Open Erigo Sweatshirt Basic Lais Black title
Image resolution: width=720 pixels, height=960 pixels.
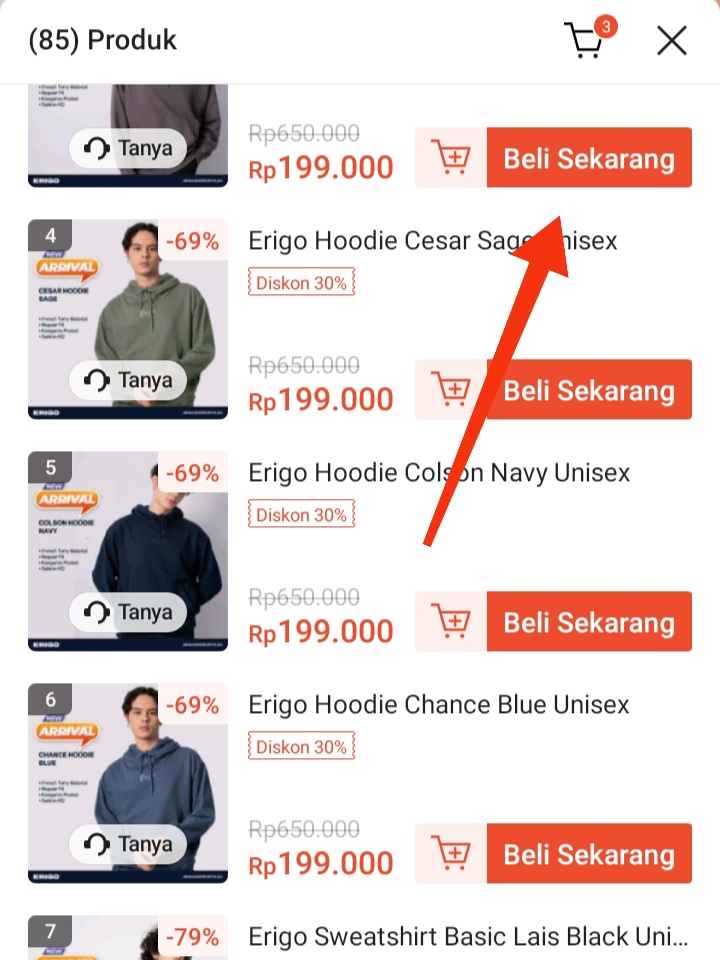point(468,937)
